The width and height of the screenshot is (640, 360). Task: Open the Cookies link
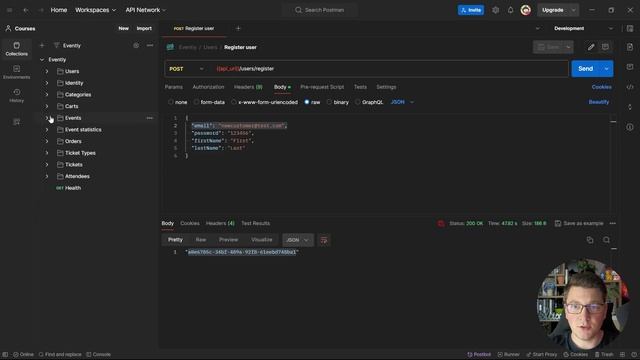tap(601, 87)
